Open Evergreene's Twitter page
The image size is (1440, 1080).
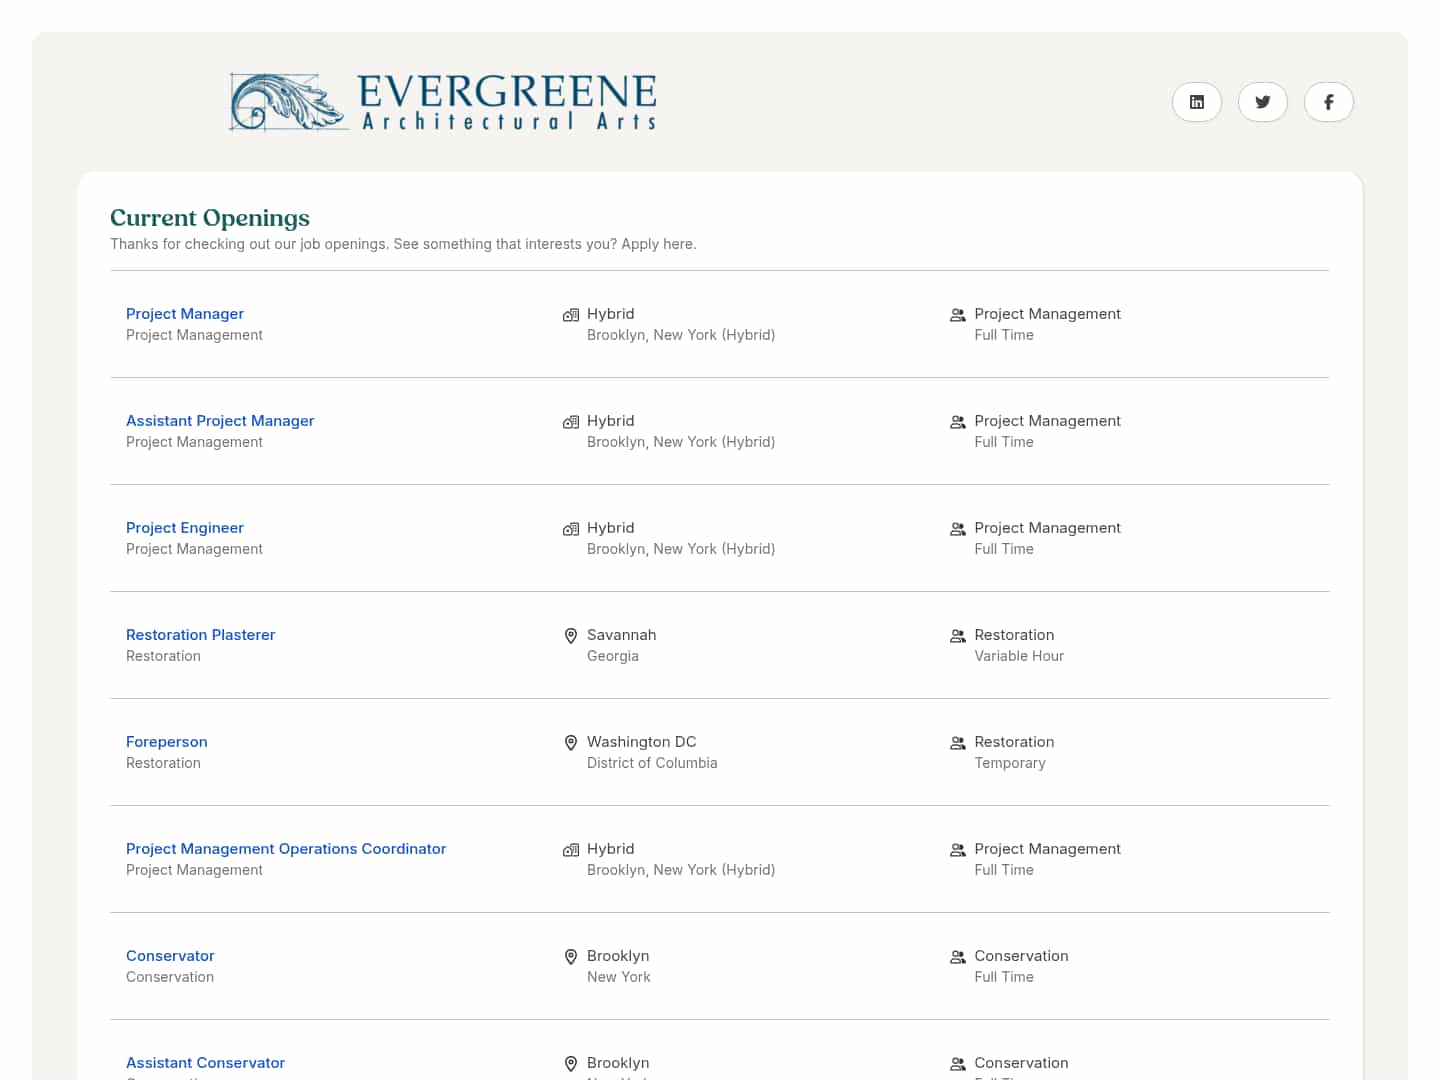[x=1262, y=102]
